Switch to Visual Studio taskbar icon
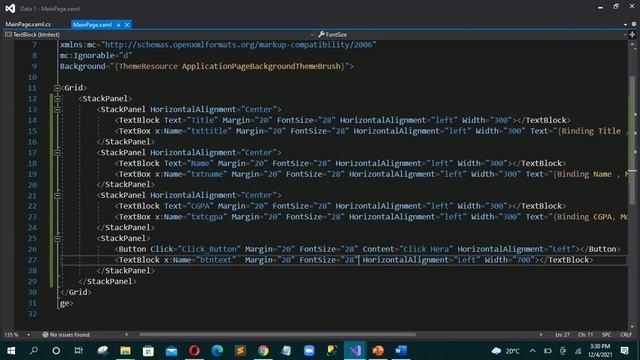 click(x=355, y=351)
